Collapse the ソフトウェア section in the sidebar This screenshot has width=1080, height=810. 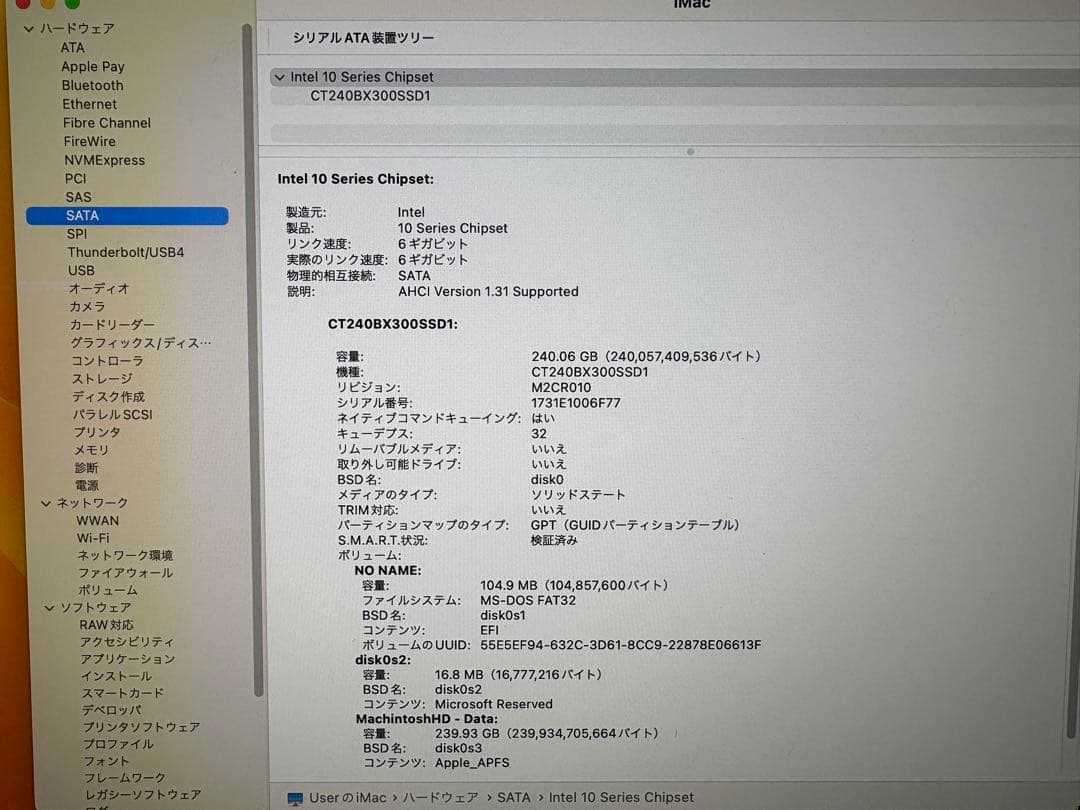pos(48,607)
